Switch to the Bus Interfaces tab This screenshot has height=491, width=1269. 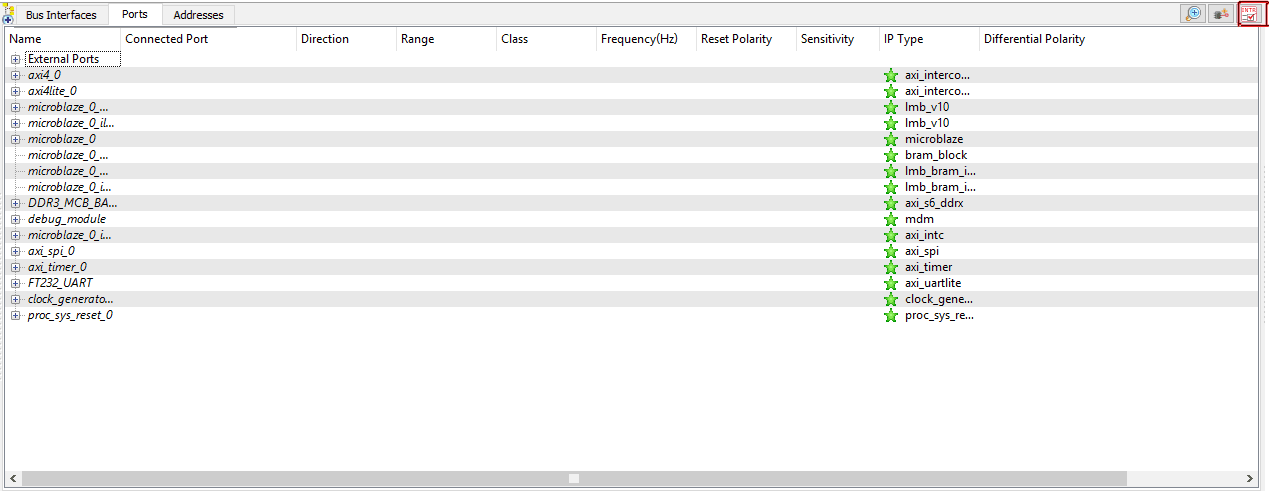tap(61, 15)
